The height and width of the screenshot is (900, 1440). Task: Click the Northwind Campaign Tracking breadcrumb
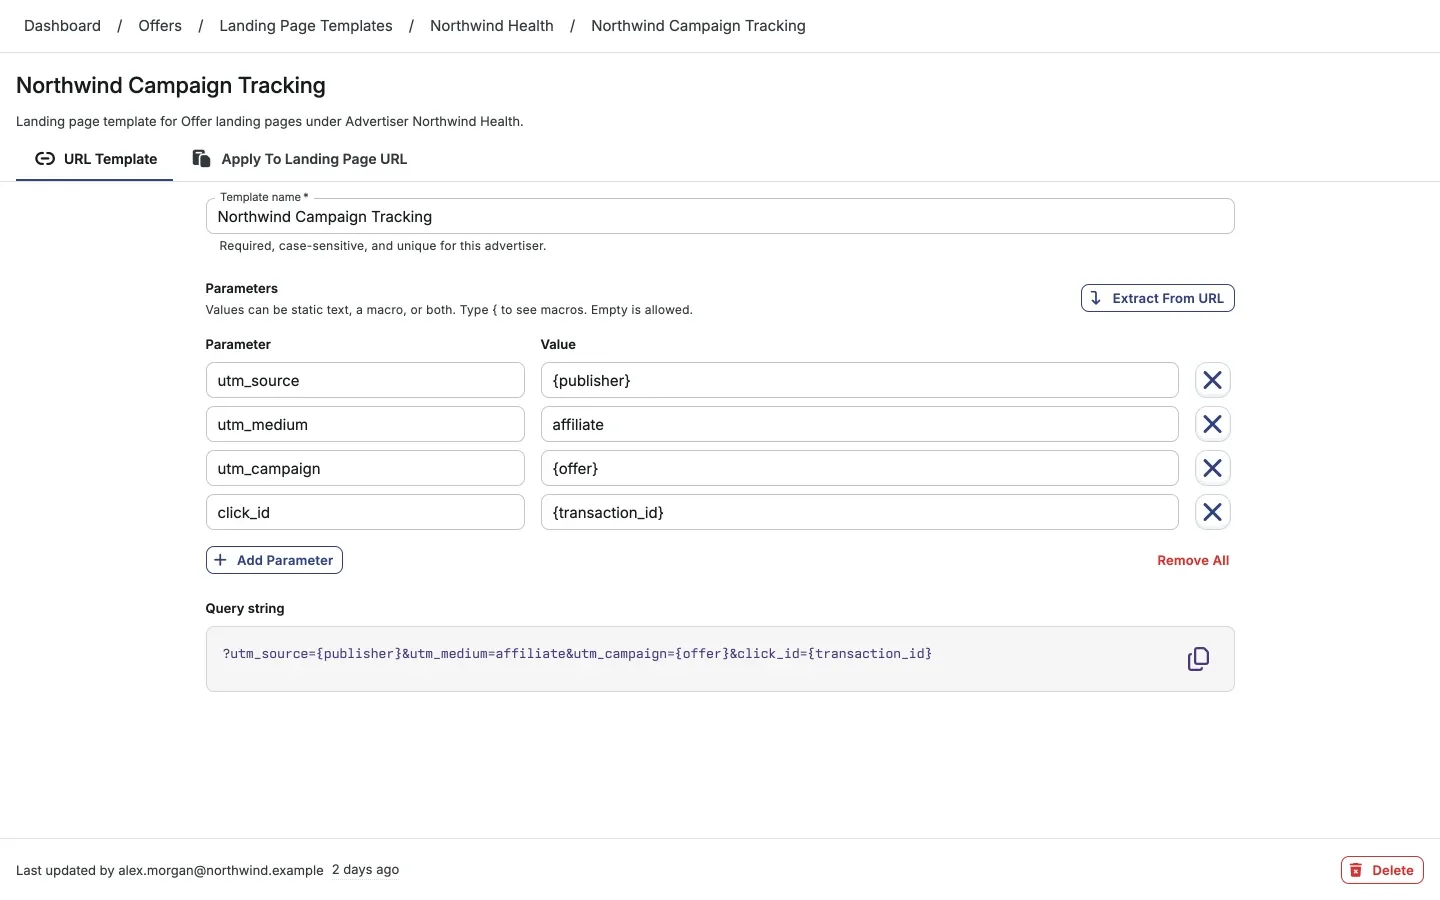[698, 26]
